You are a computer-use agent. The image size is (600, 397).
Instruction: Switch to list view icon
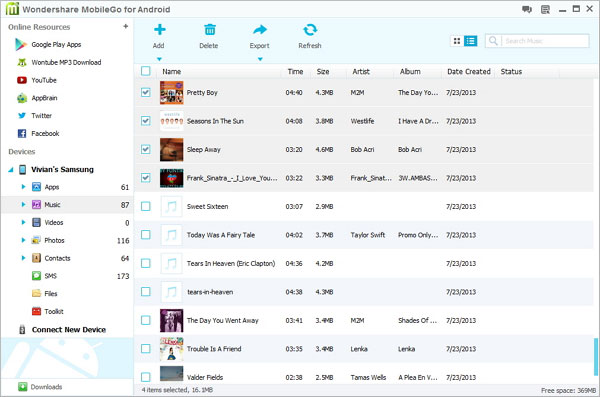(470, 41)
